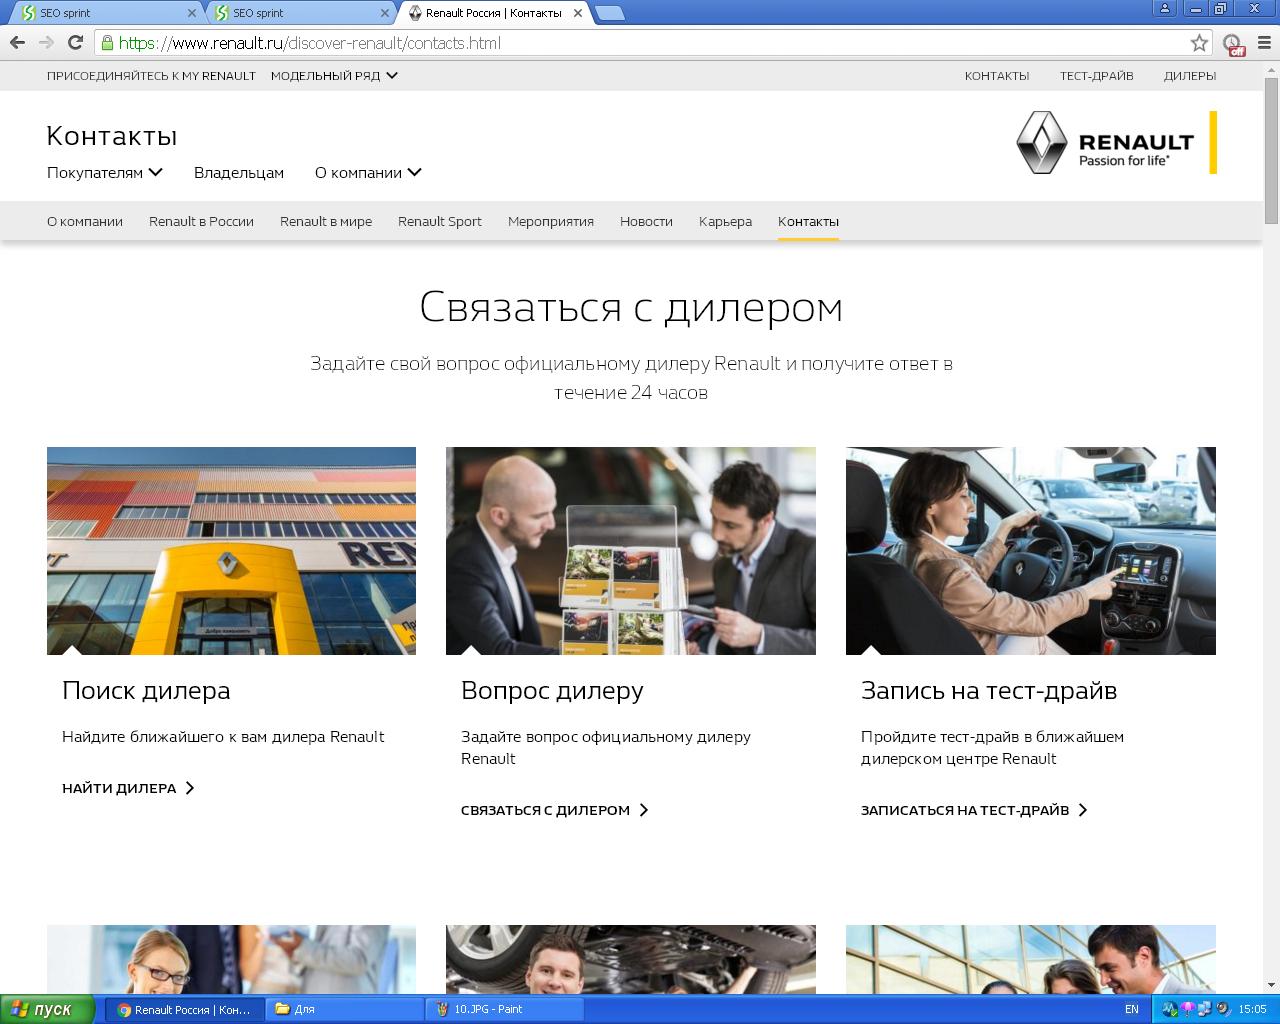Image resolution: width=1280 pixels, height=1024 pixels.
Task: Click the browser Forward arrow
Action: click(46, 42)
